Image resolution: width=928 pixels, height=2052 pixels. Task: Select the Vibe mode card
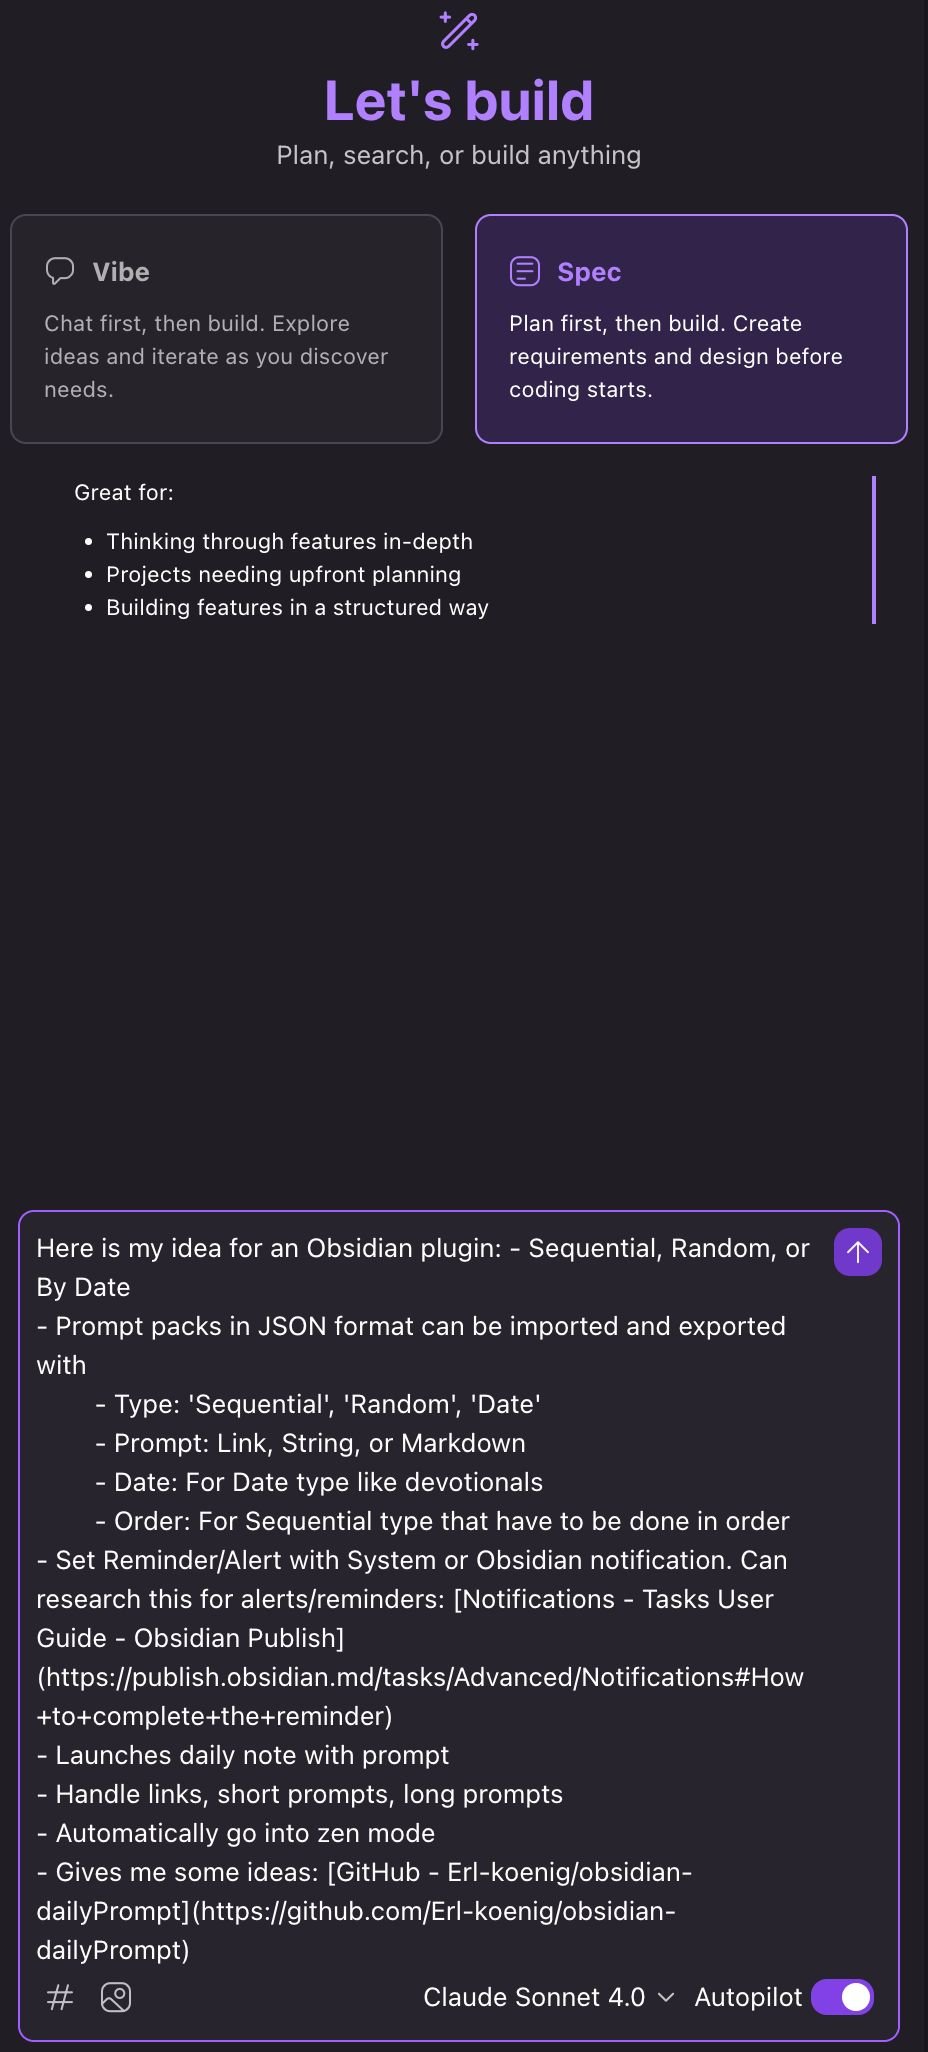[225, 328]
